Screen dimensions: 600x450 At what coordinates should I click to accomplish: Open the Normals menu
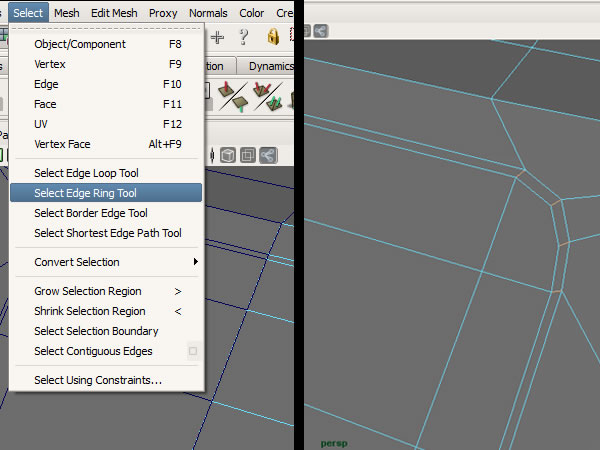pos(208,13)
